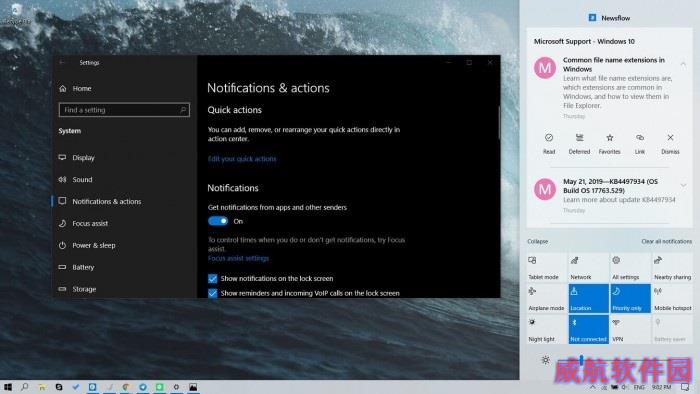Uncheck Show notifications on the lock screen
This screenshot has height=394, width=700.
[x=212, y=278]
